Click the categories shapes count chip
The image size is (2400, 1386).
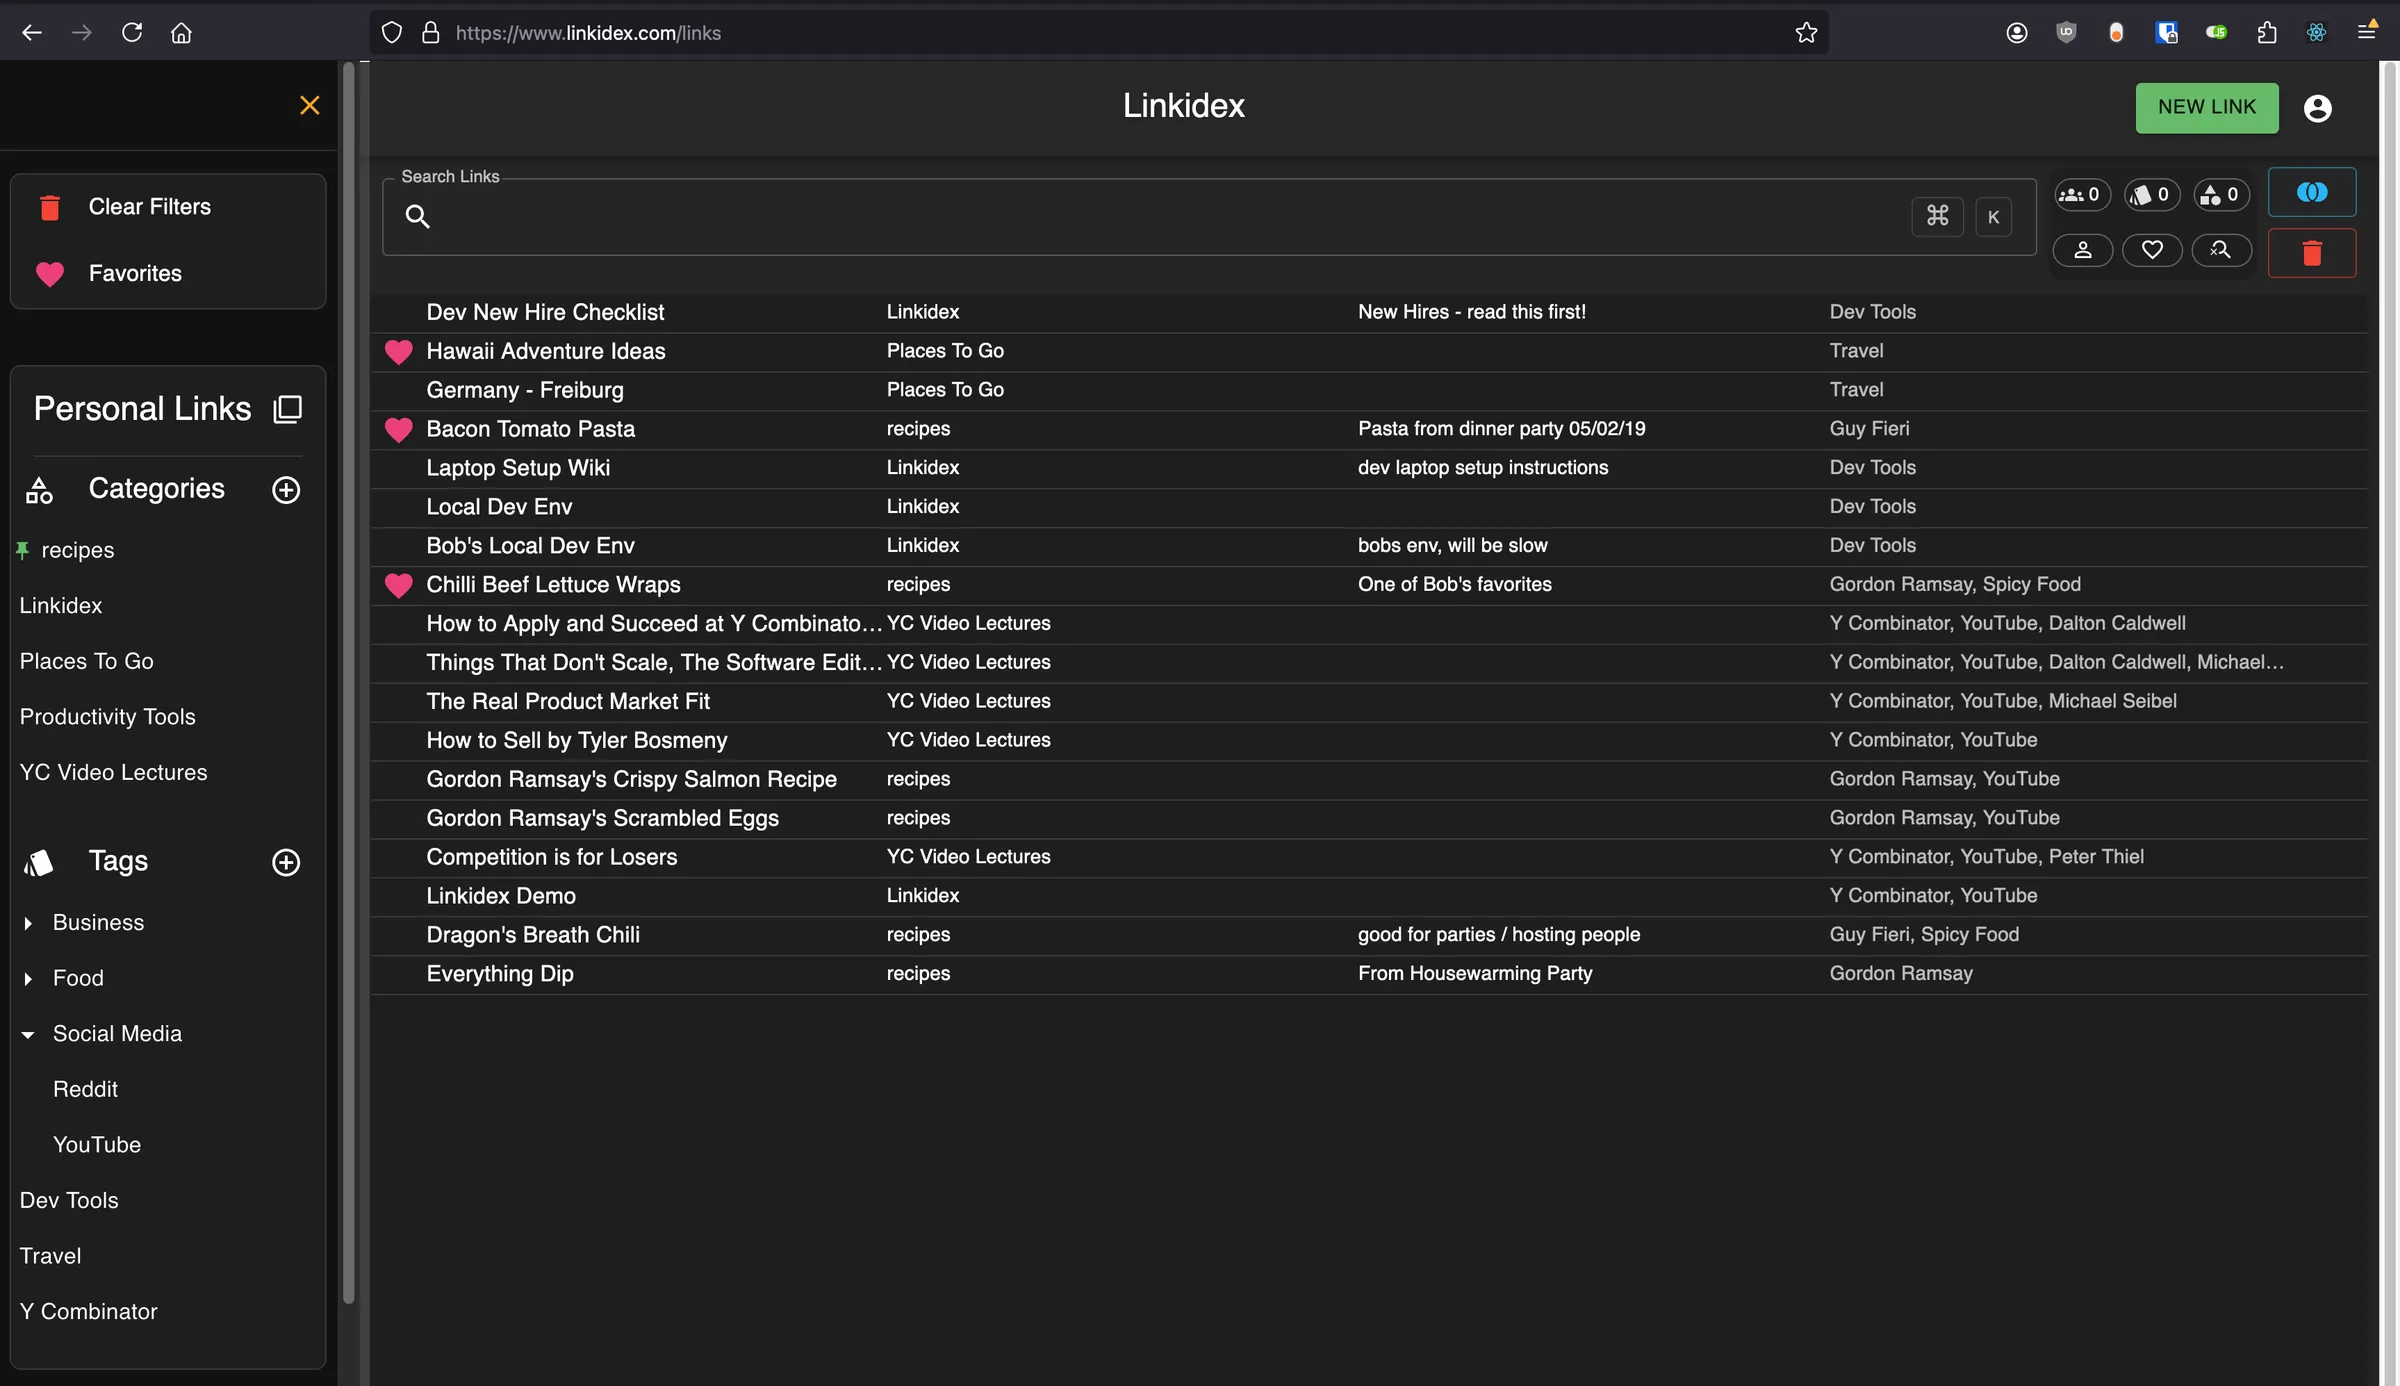[2221, 195]
